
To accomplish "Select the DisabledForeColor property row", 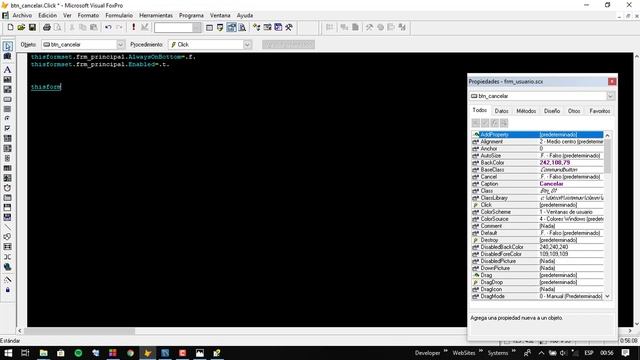I will point(538,254).
